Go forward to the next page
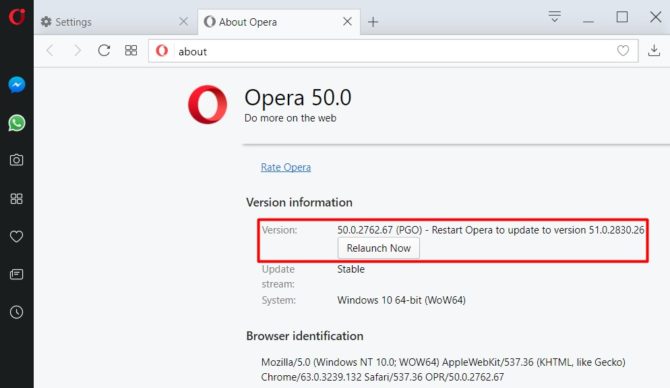The width and height of the screenshot is (670, 388). [77, 50]
